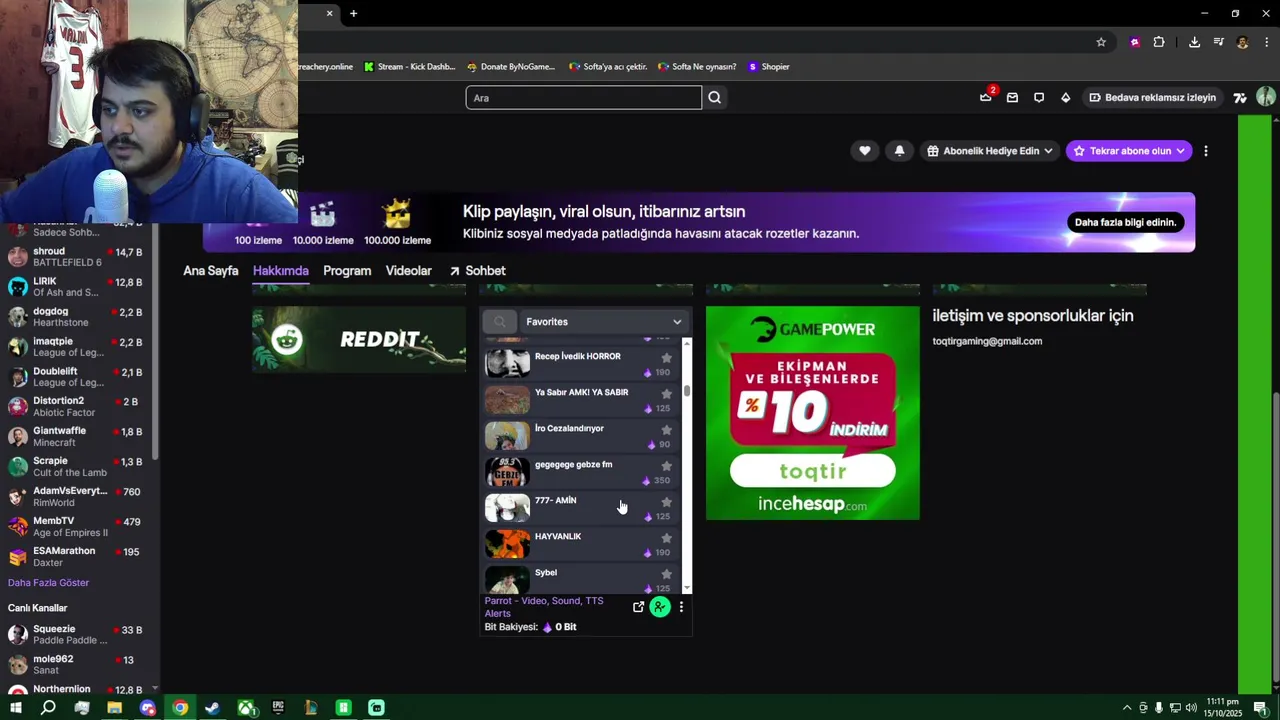This screenshot has height=720, width=1280.
Task: Play the gegegege gebze fm thumbnail
Action: point(507,472)
